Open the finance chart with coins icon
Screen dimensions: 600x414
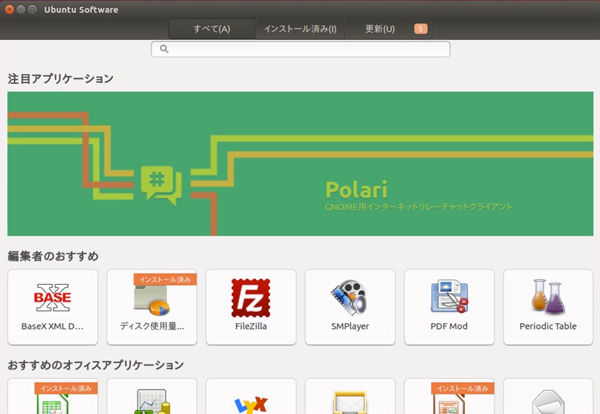coord(152,402)
